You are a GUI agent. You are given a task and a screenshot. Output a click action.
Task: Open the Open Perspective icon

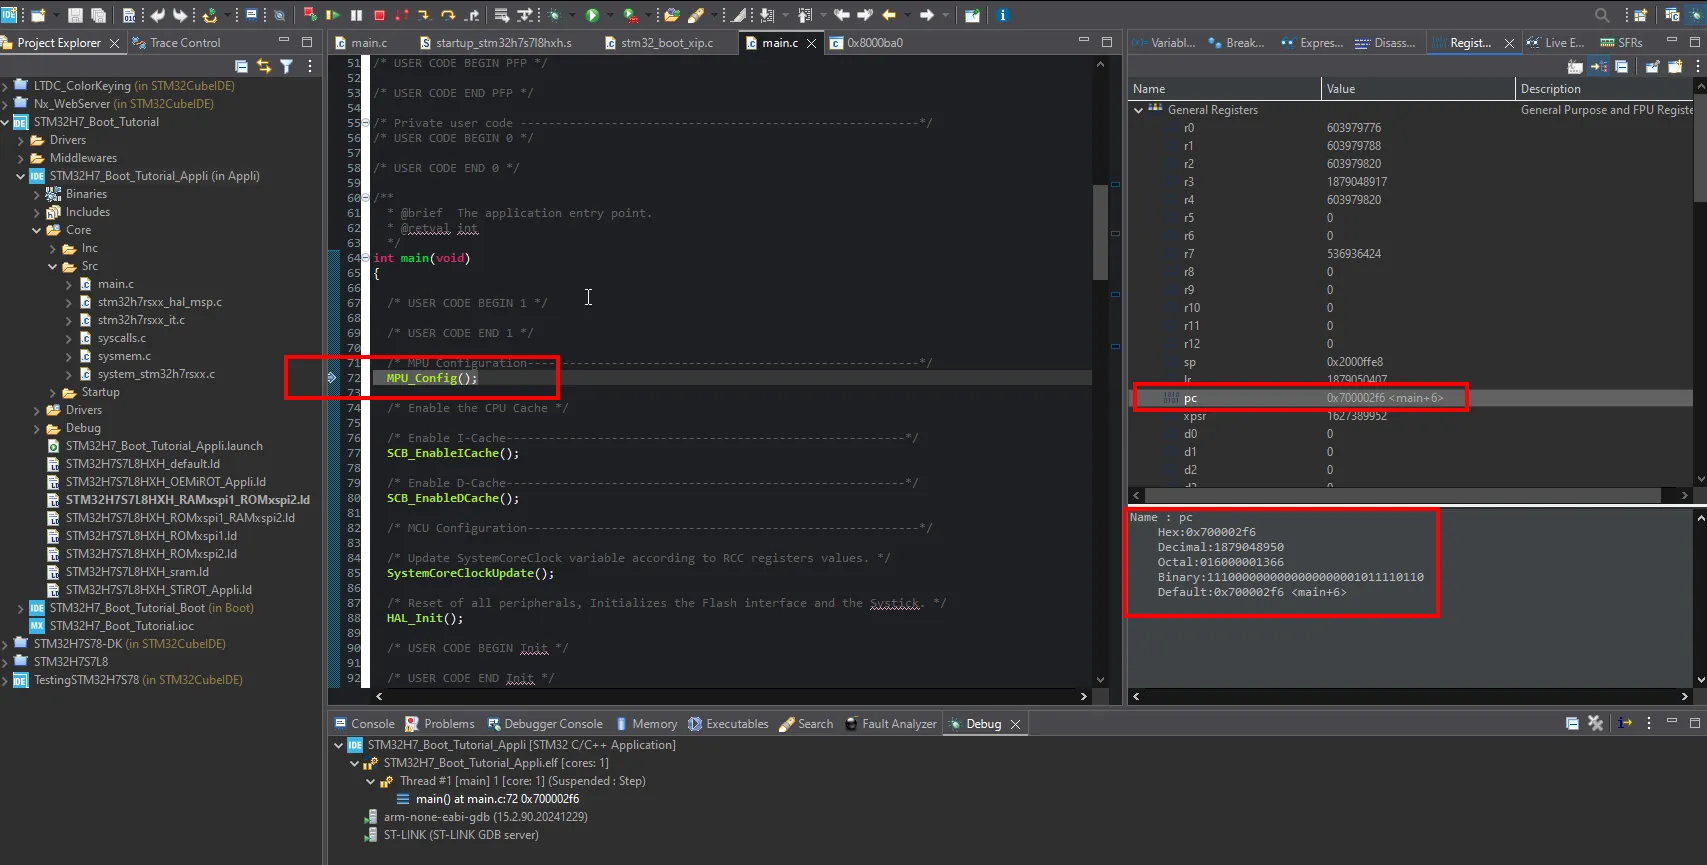click(1640, 15)
